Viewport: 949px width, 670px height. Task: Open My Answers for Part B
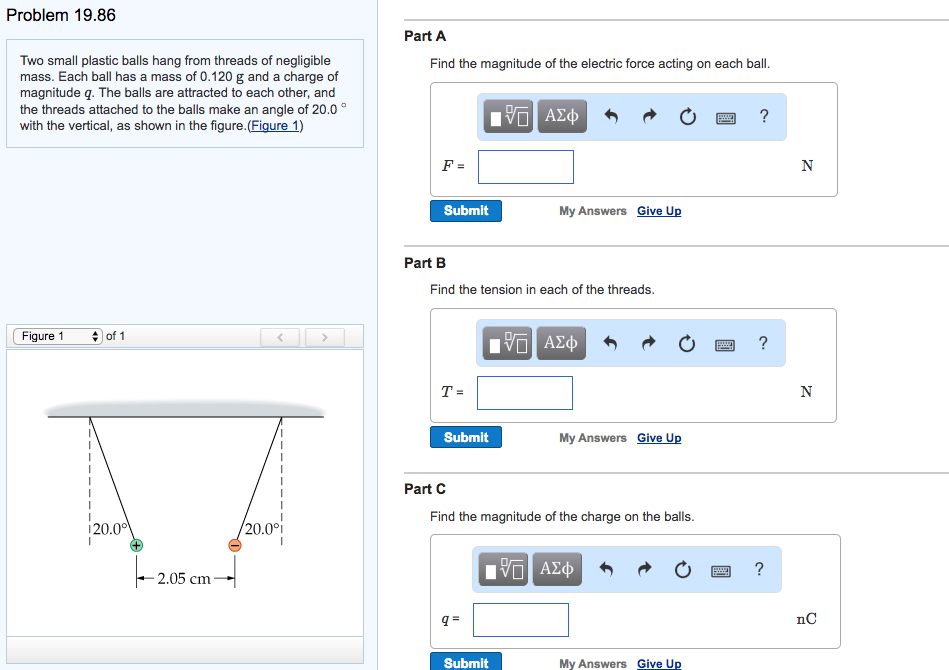pyautogui.click(x=593, y=438)
